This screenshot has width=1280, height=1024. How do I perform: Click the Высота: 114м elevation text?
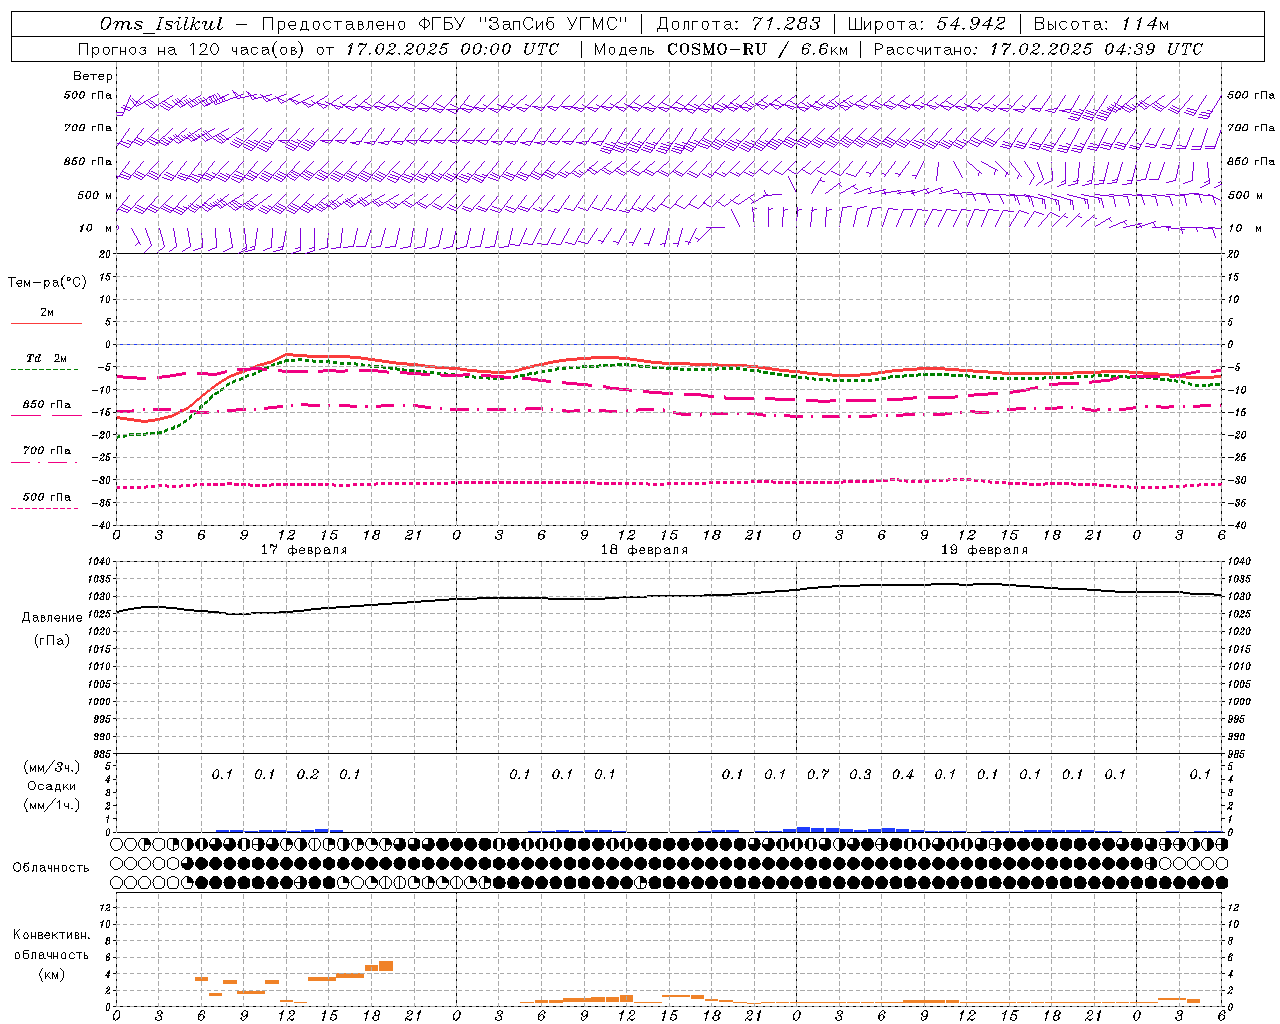coord(1101,24)
